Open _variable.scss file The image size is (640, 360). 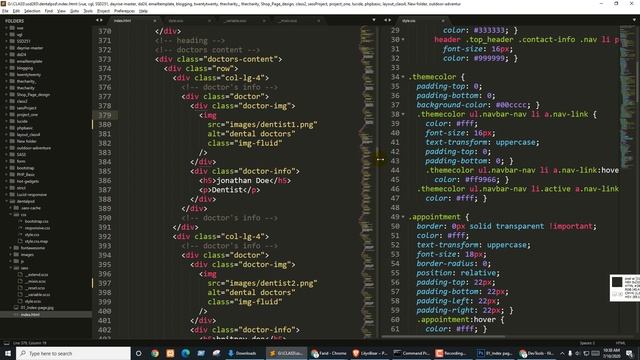click(38, 294)
